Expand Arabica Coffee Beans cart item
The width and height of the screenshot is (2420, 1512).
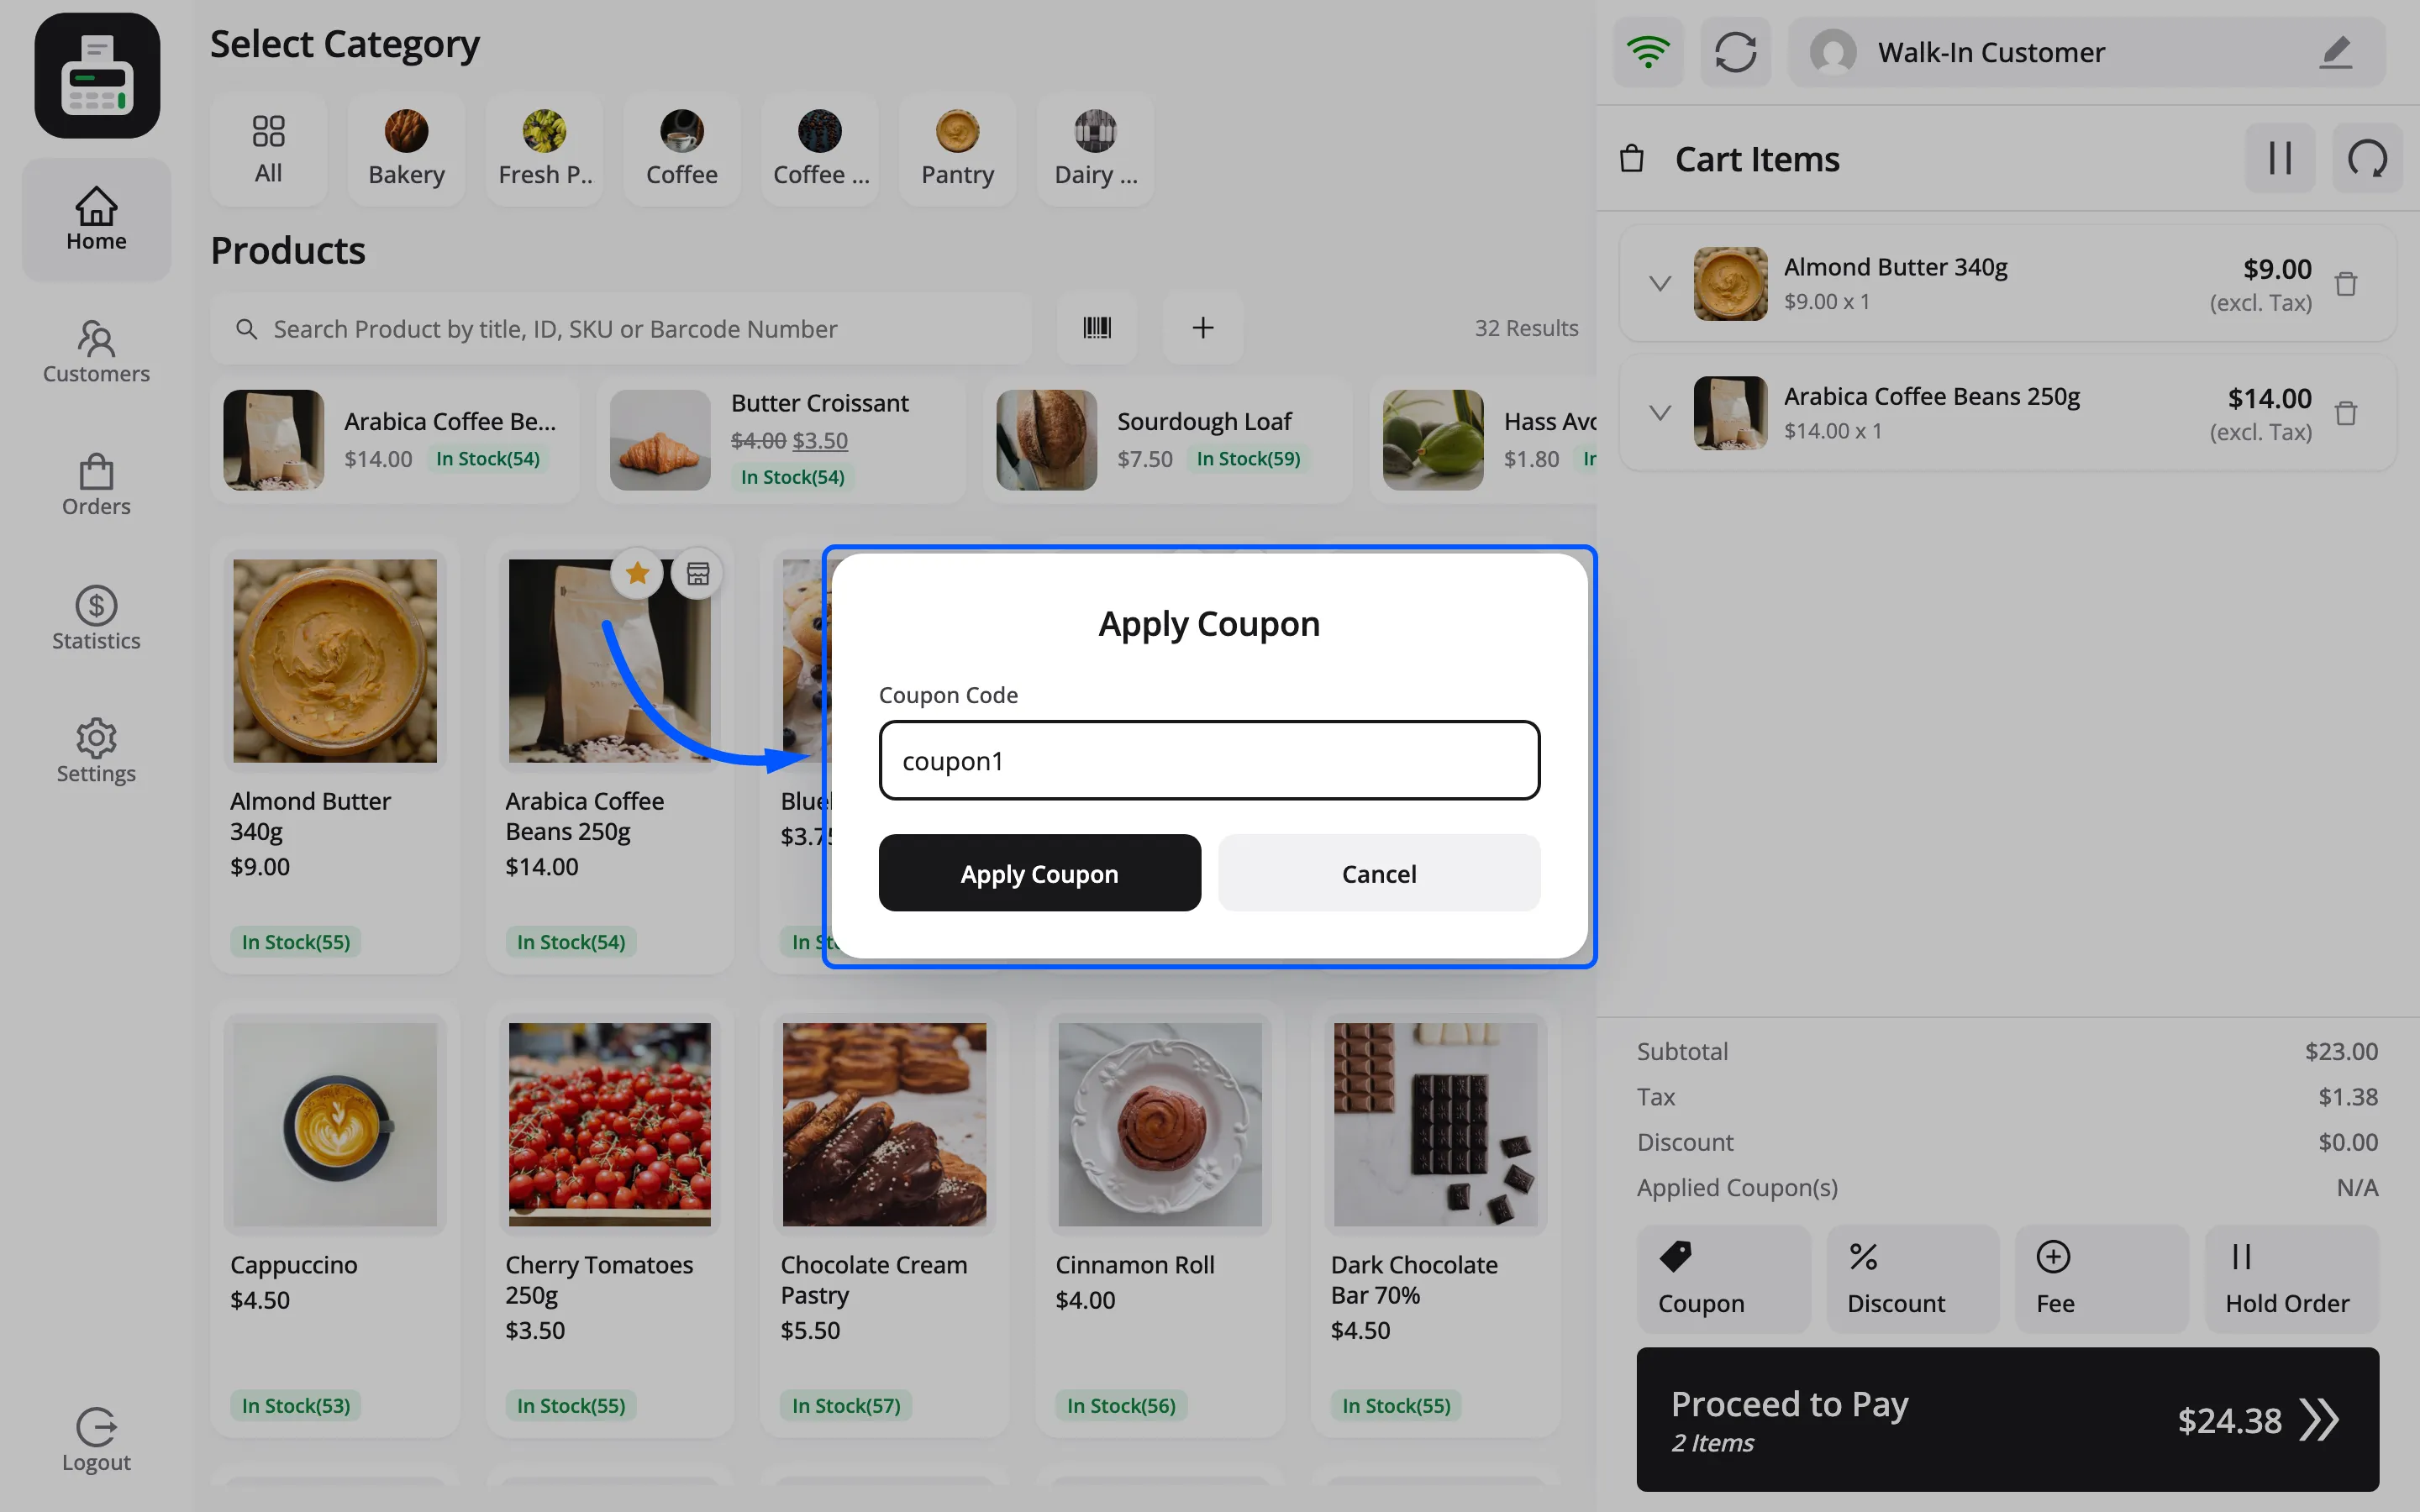(1660, 413)
